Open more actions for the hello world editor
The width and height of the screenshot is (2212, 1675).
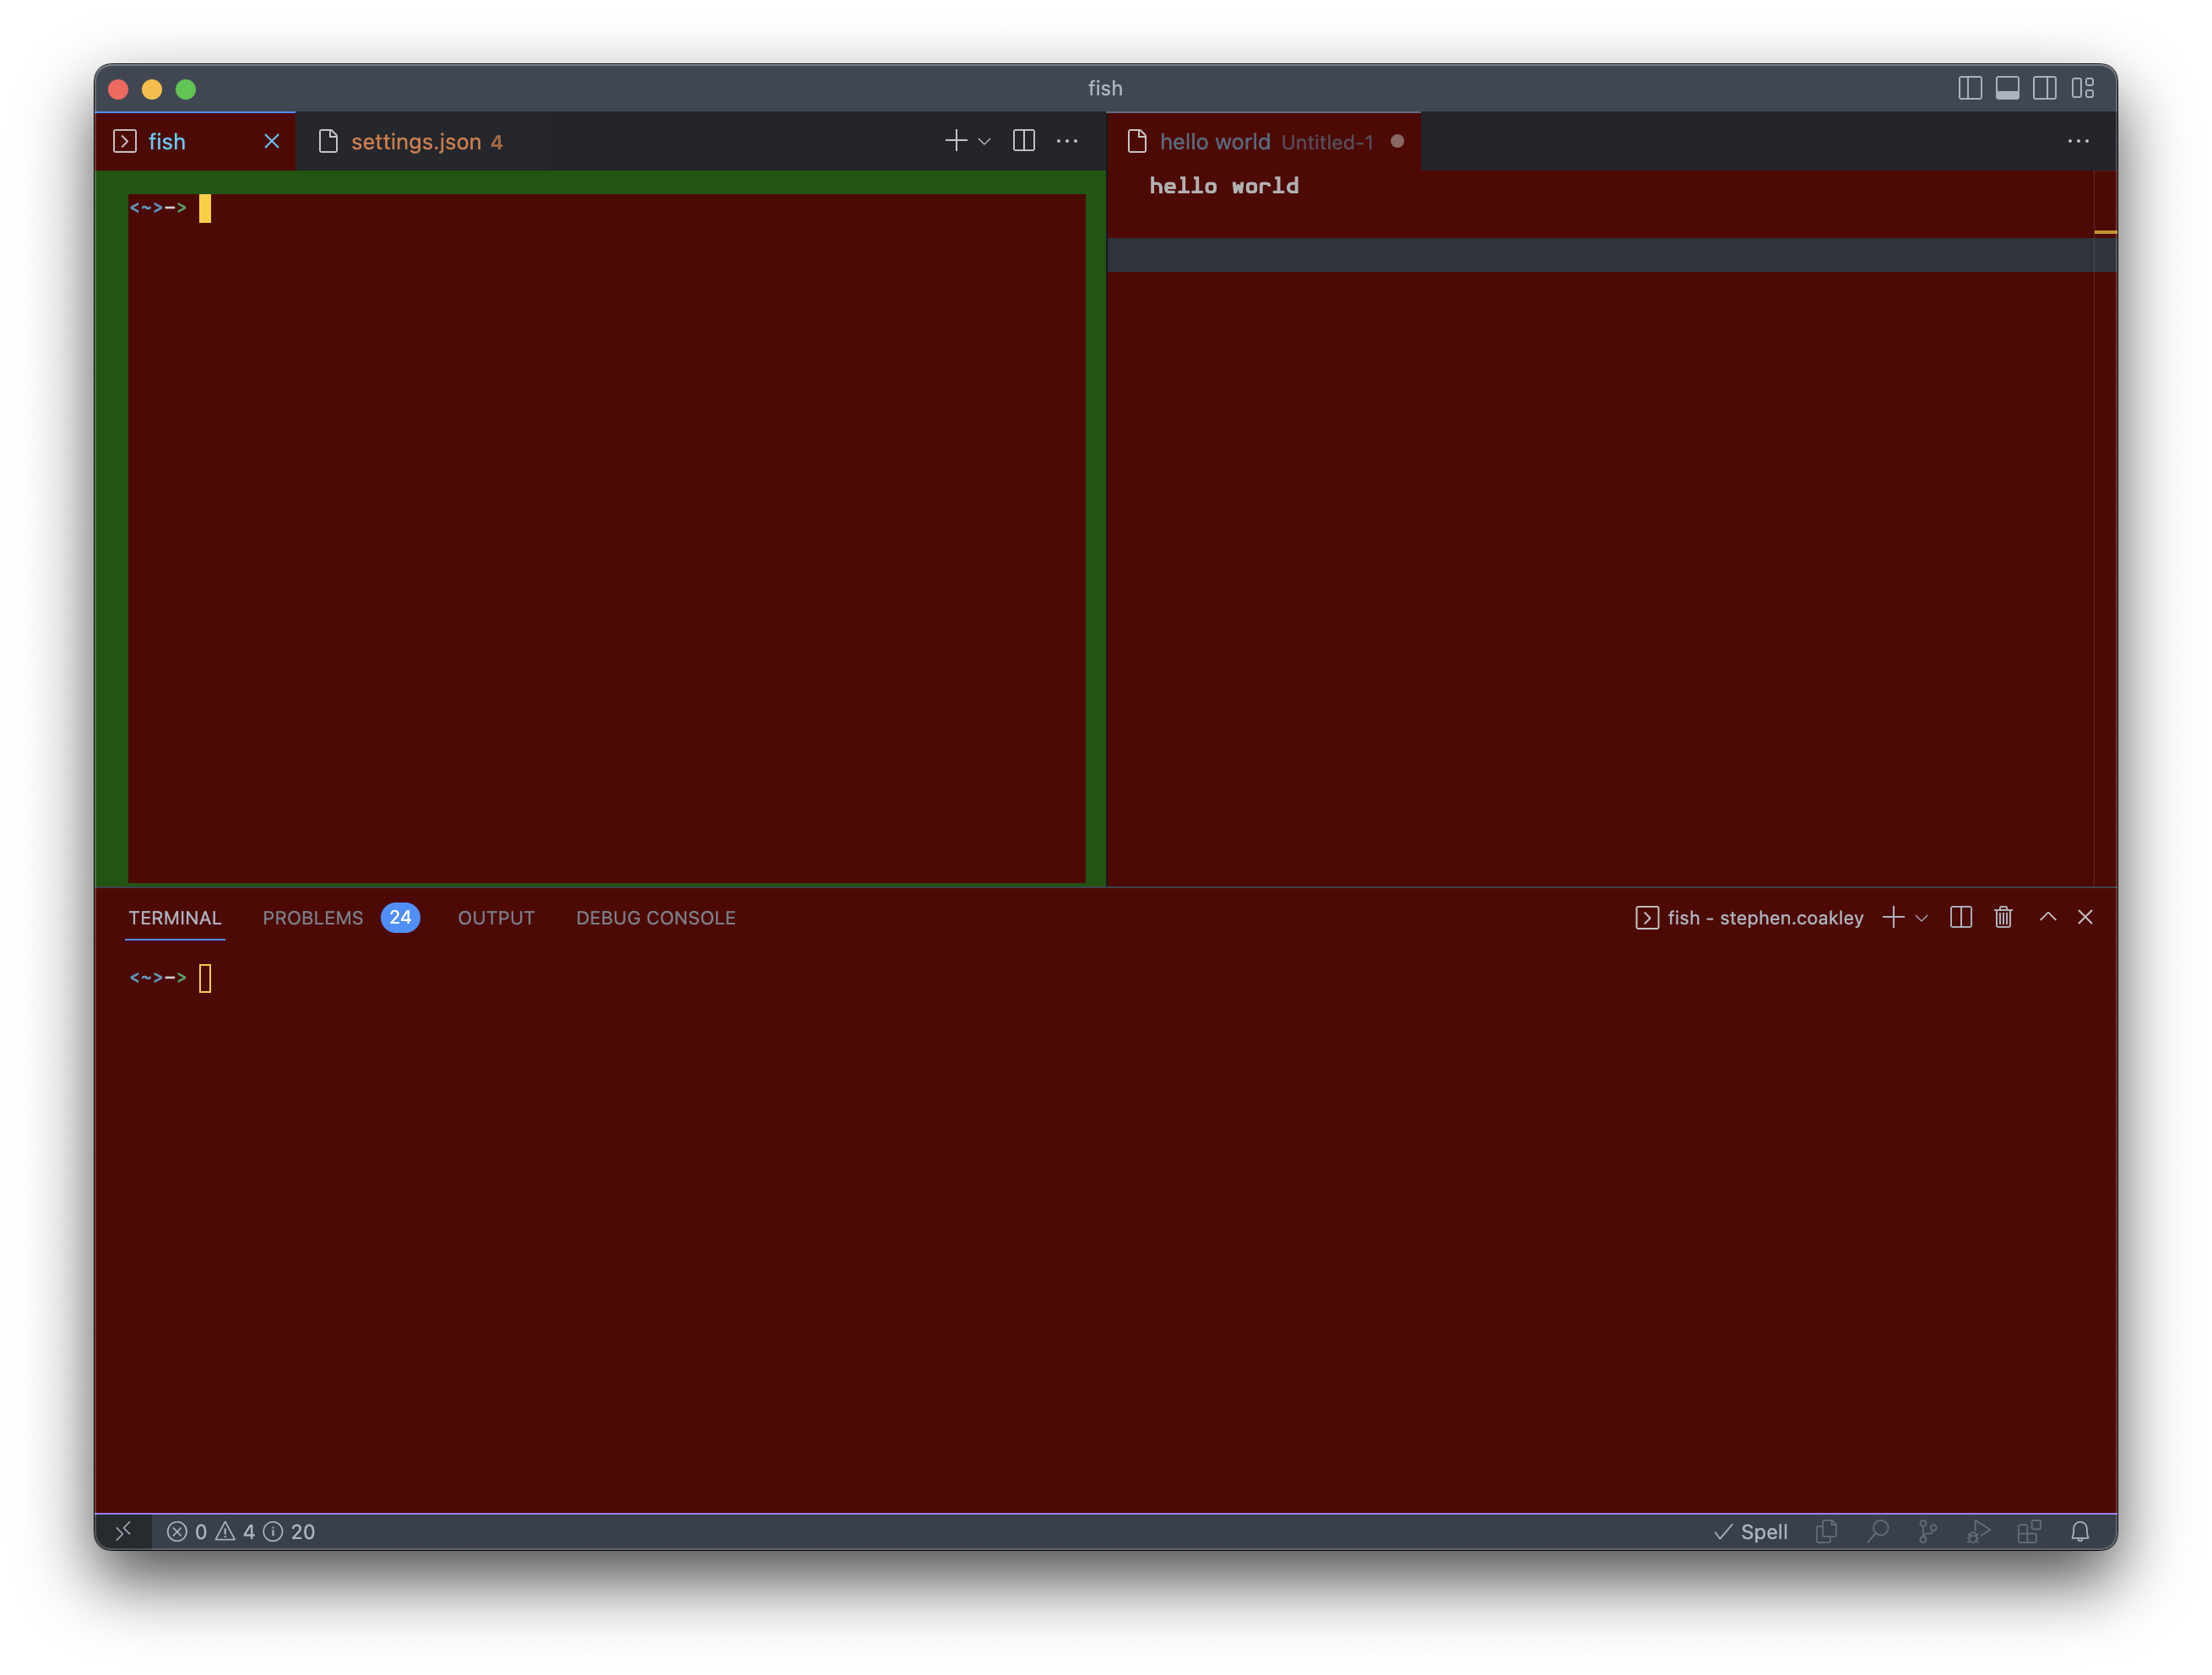(x=2079, y=141)
